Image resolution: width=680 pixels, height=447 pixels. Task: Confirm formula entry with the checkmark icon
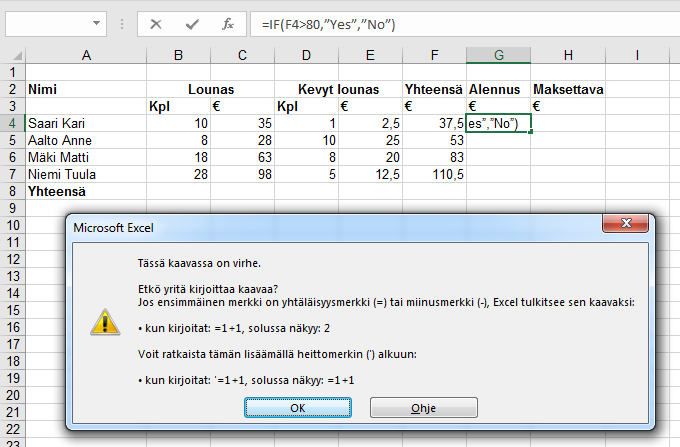(x=192, y=24)
